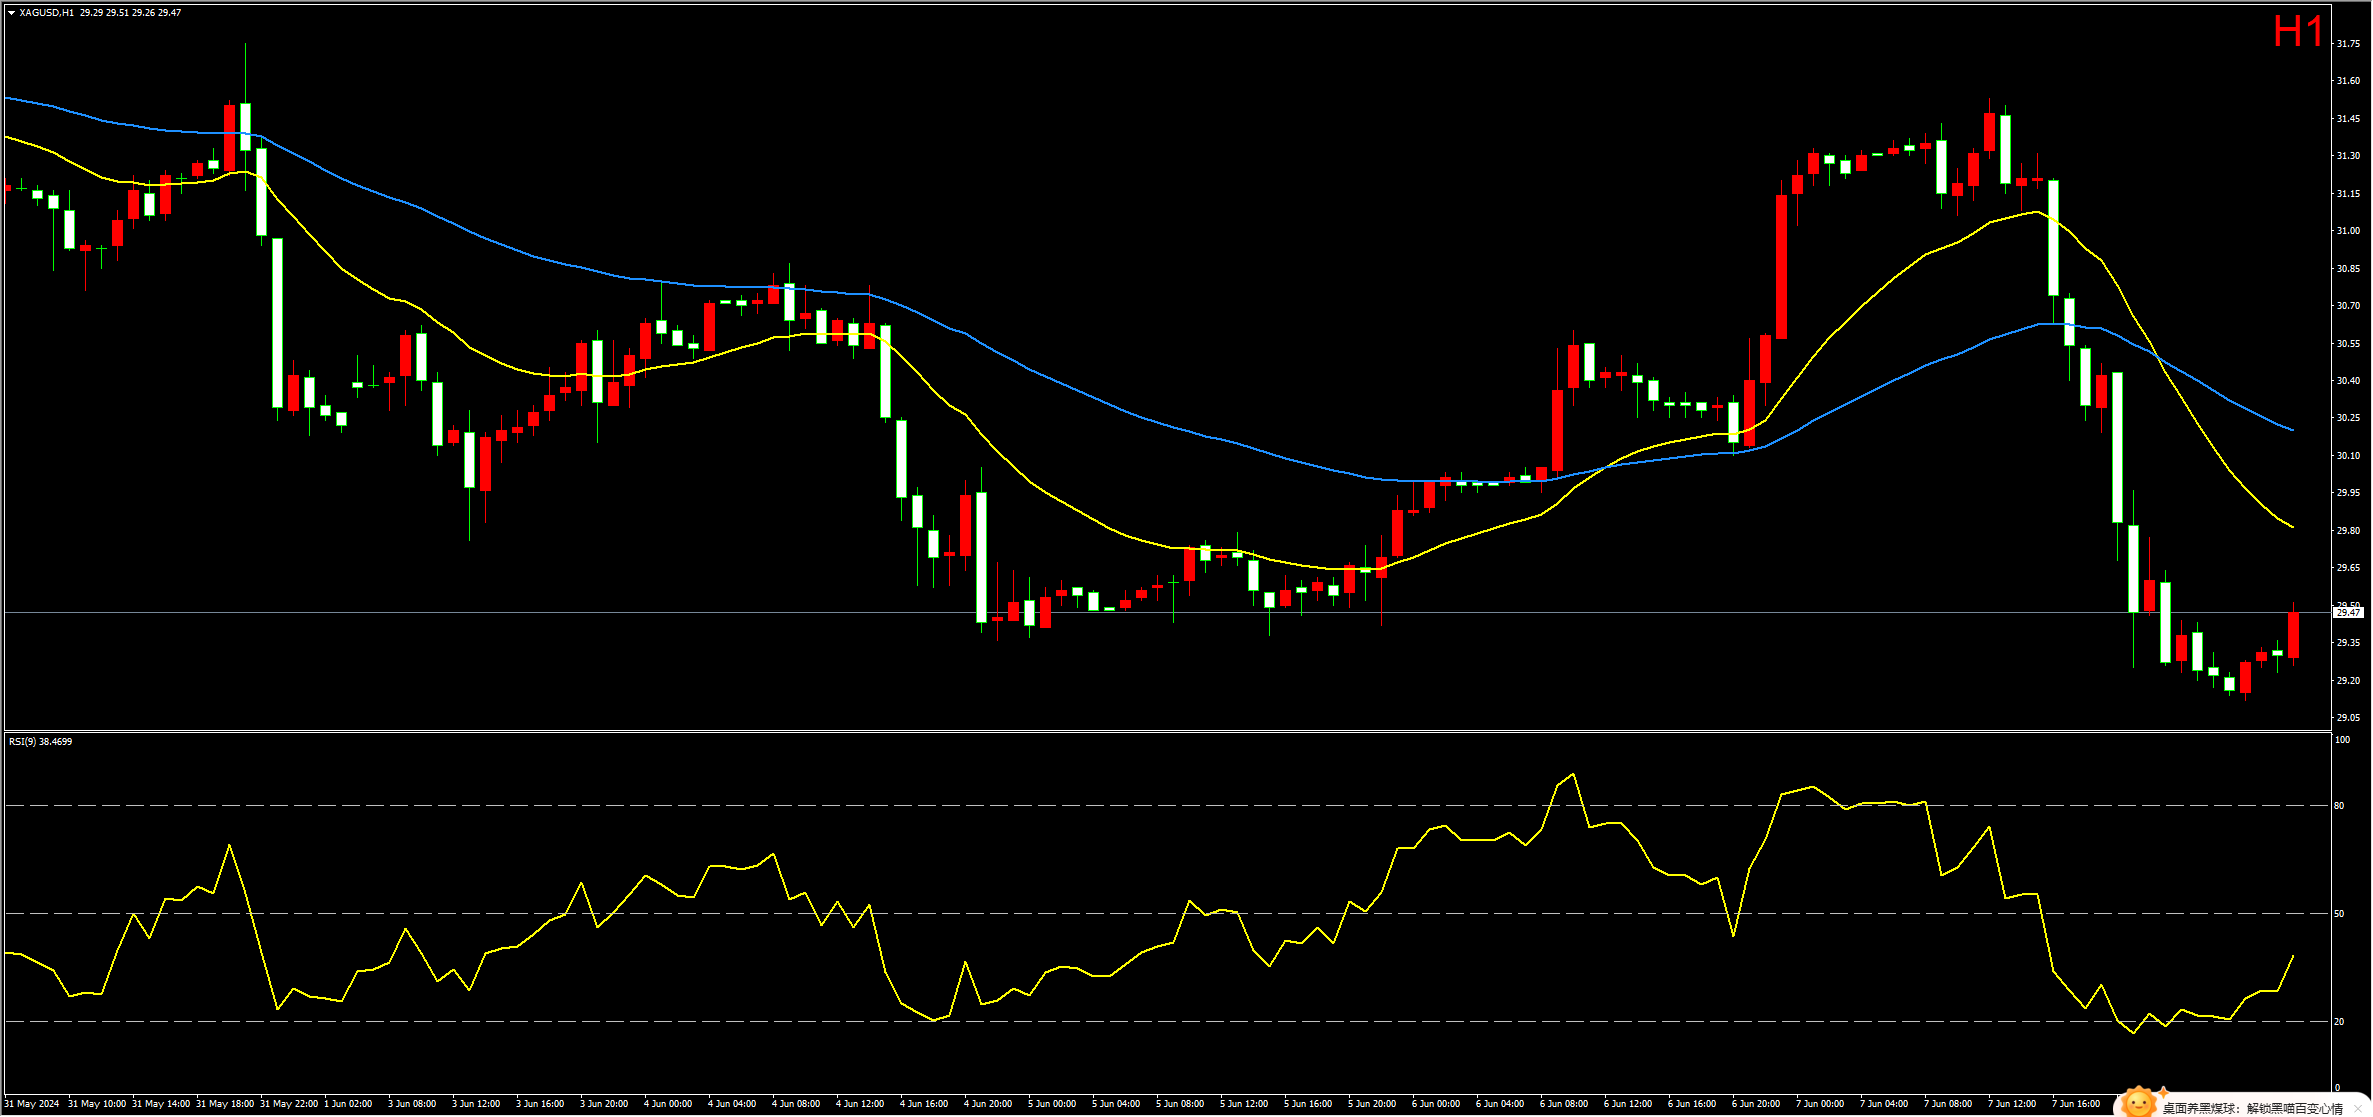Click the 29.20 price axis label
Screen dimensions: 2373x1117
[2348, 681]
